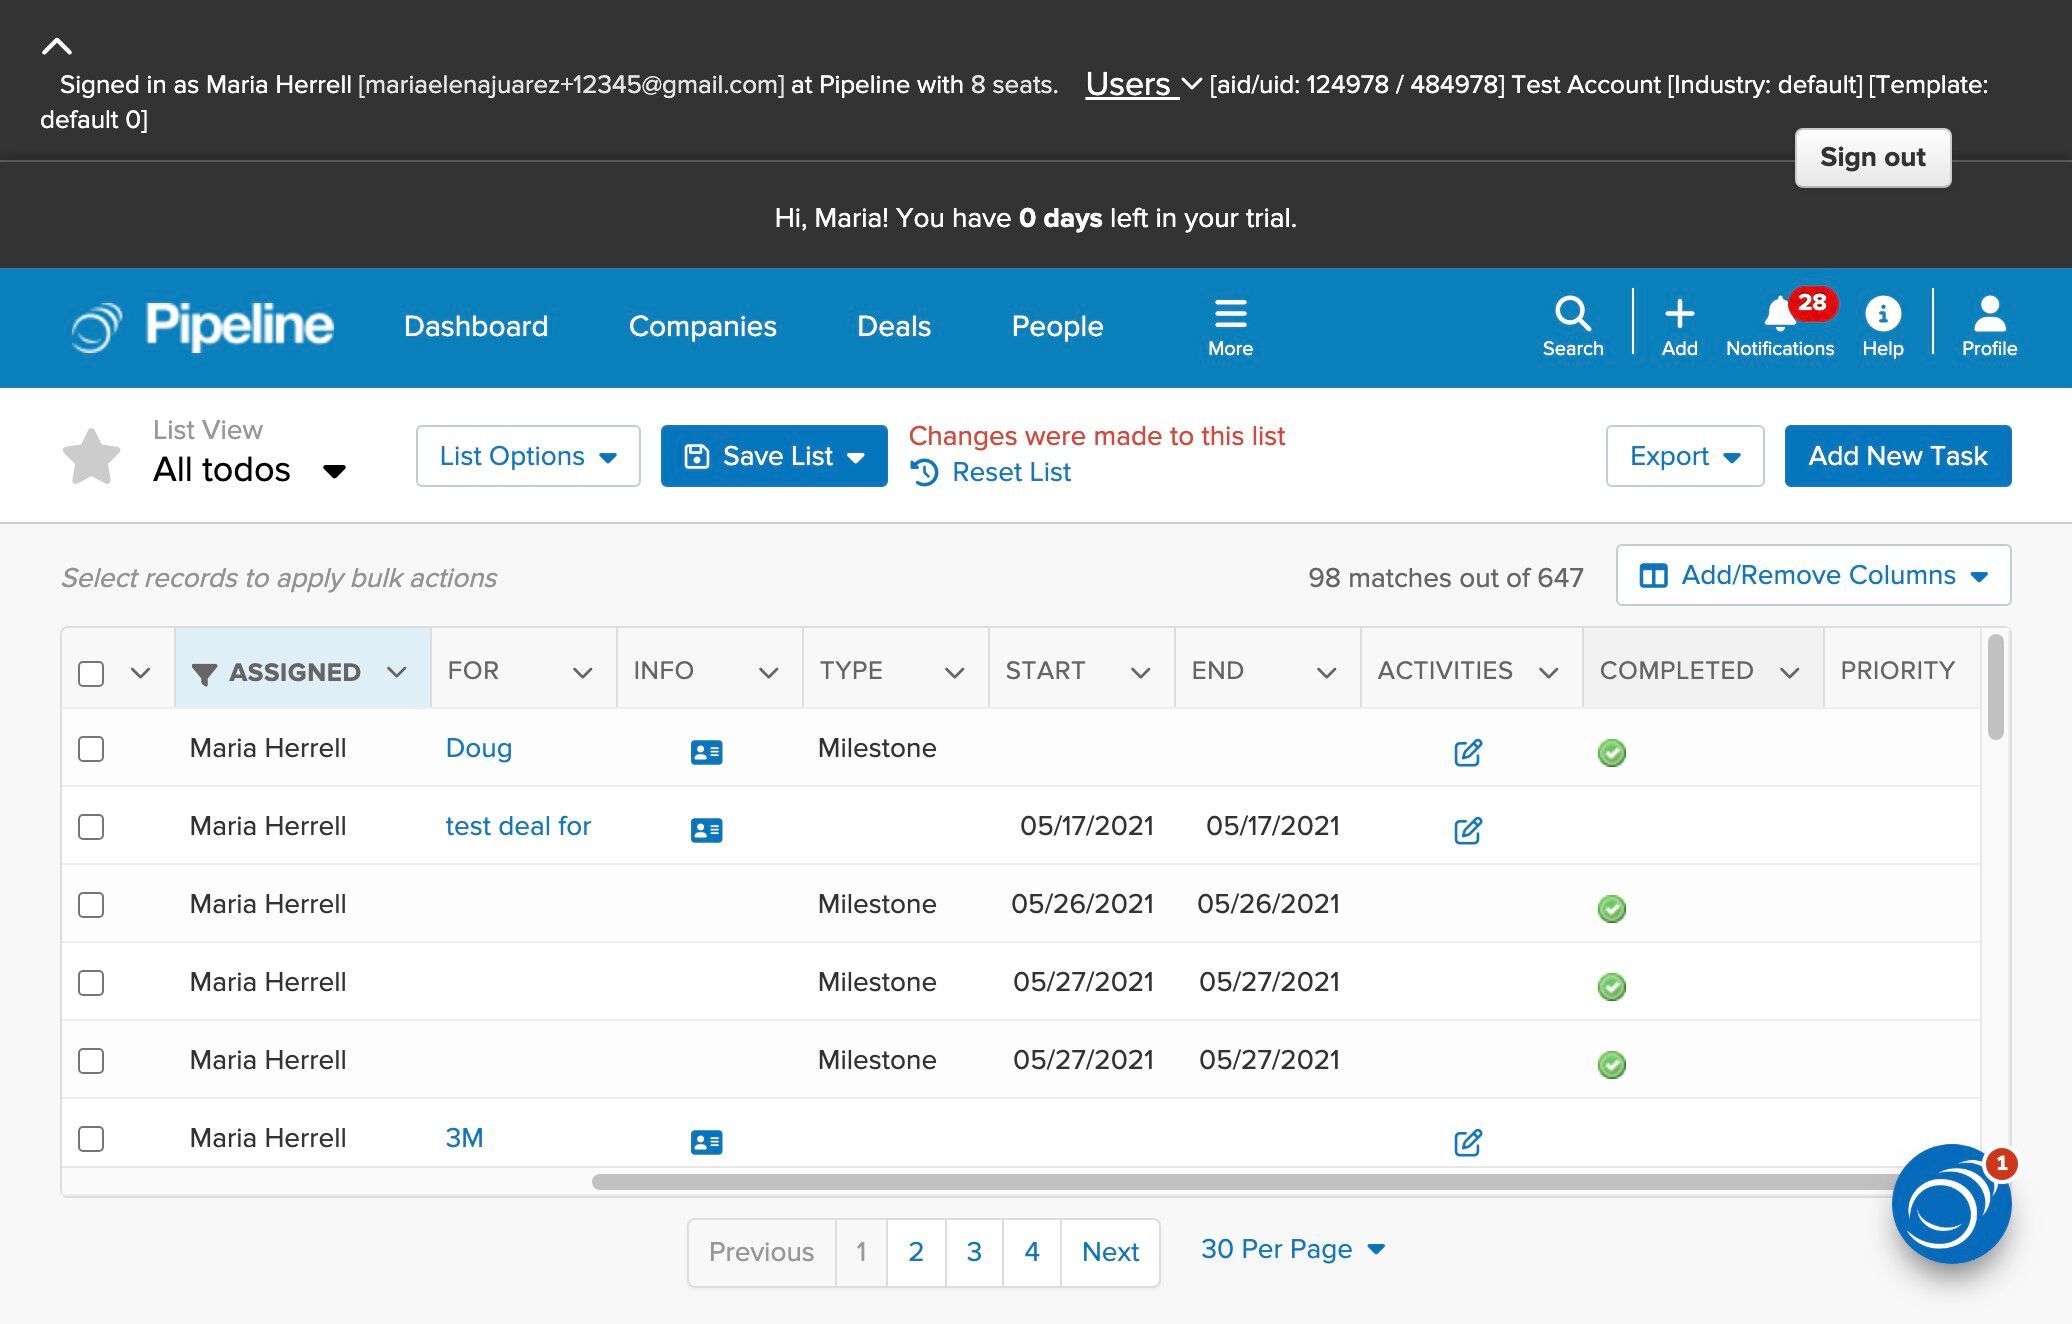Go to the Companies menu

point(702,326)
